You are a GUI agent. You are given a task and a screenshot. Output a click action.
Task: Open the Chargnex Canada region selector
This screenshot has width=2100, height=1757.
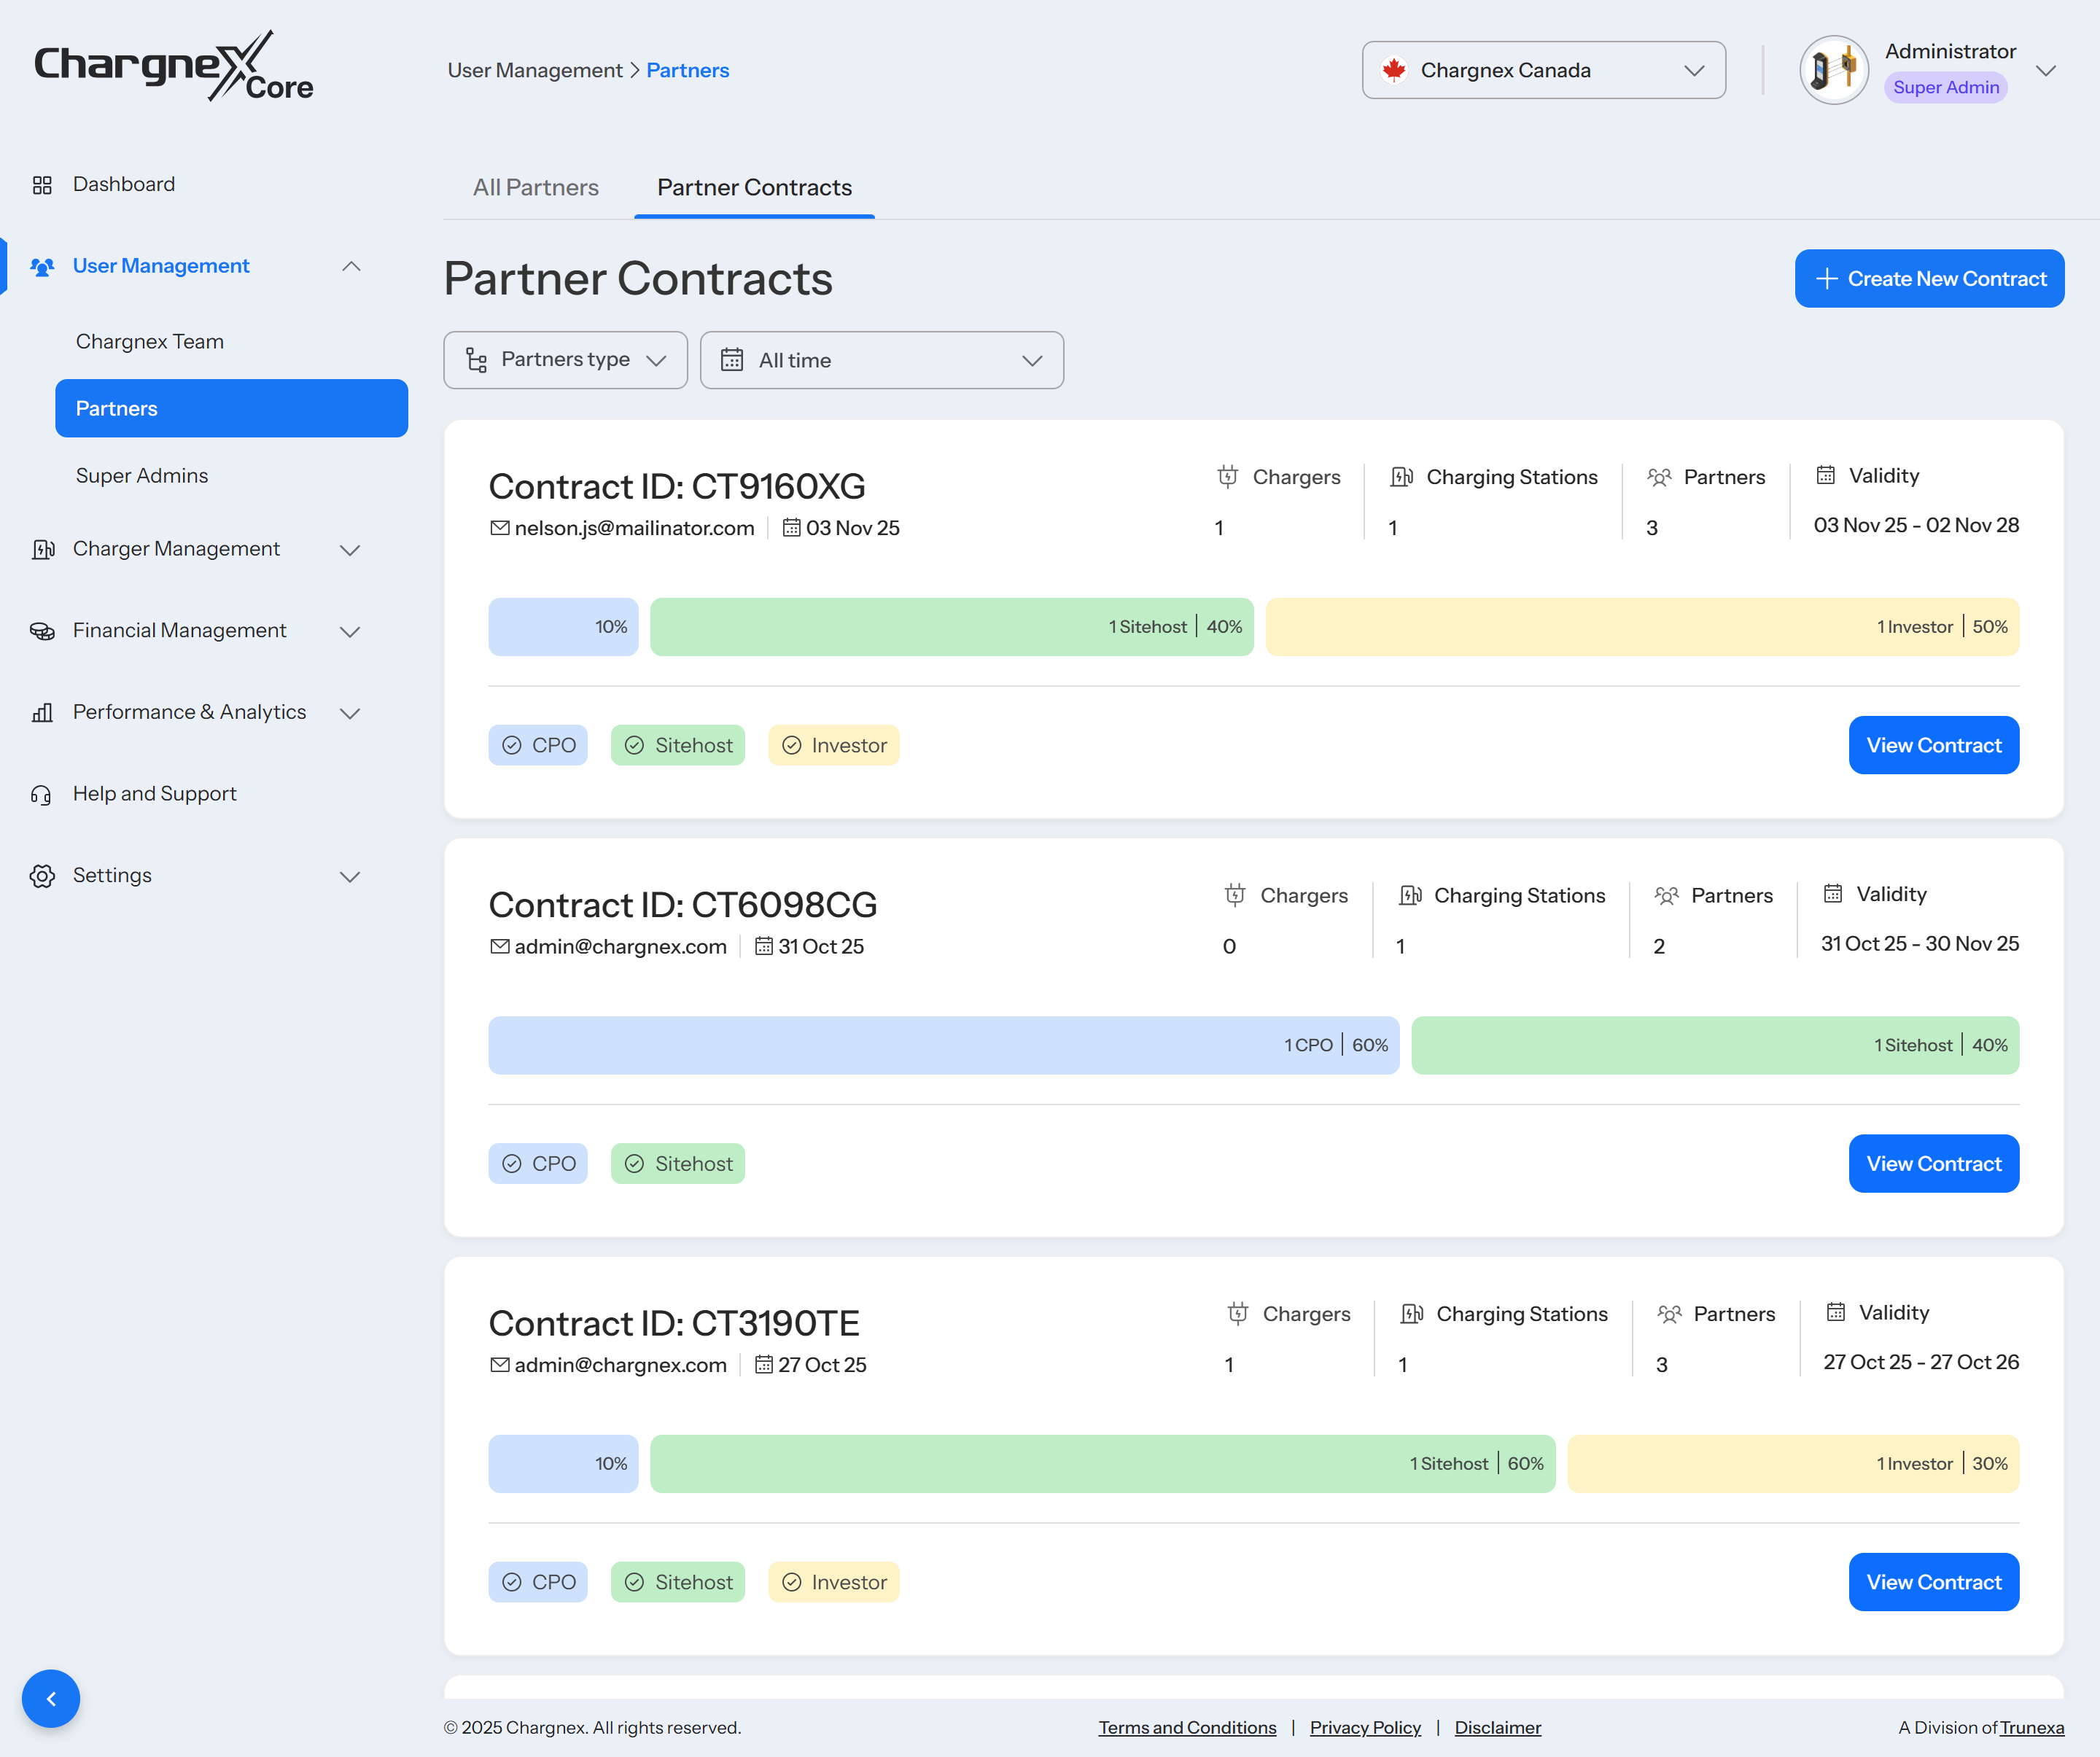pos(1543,70)
